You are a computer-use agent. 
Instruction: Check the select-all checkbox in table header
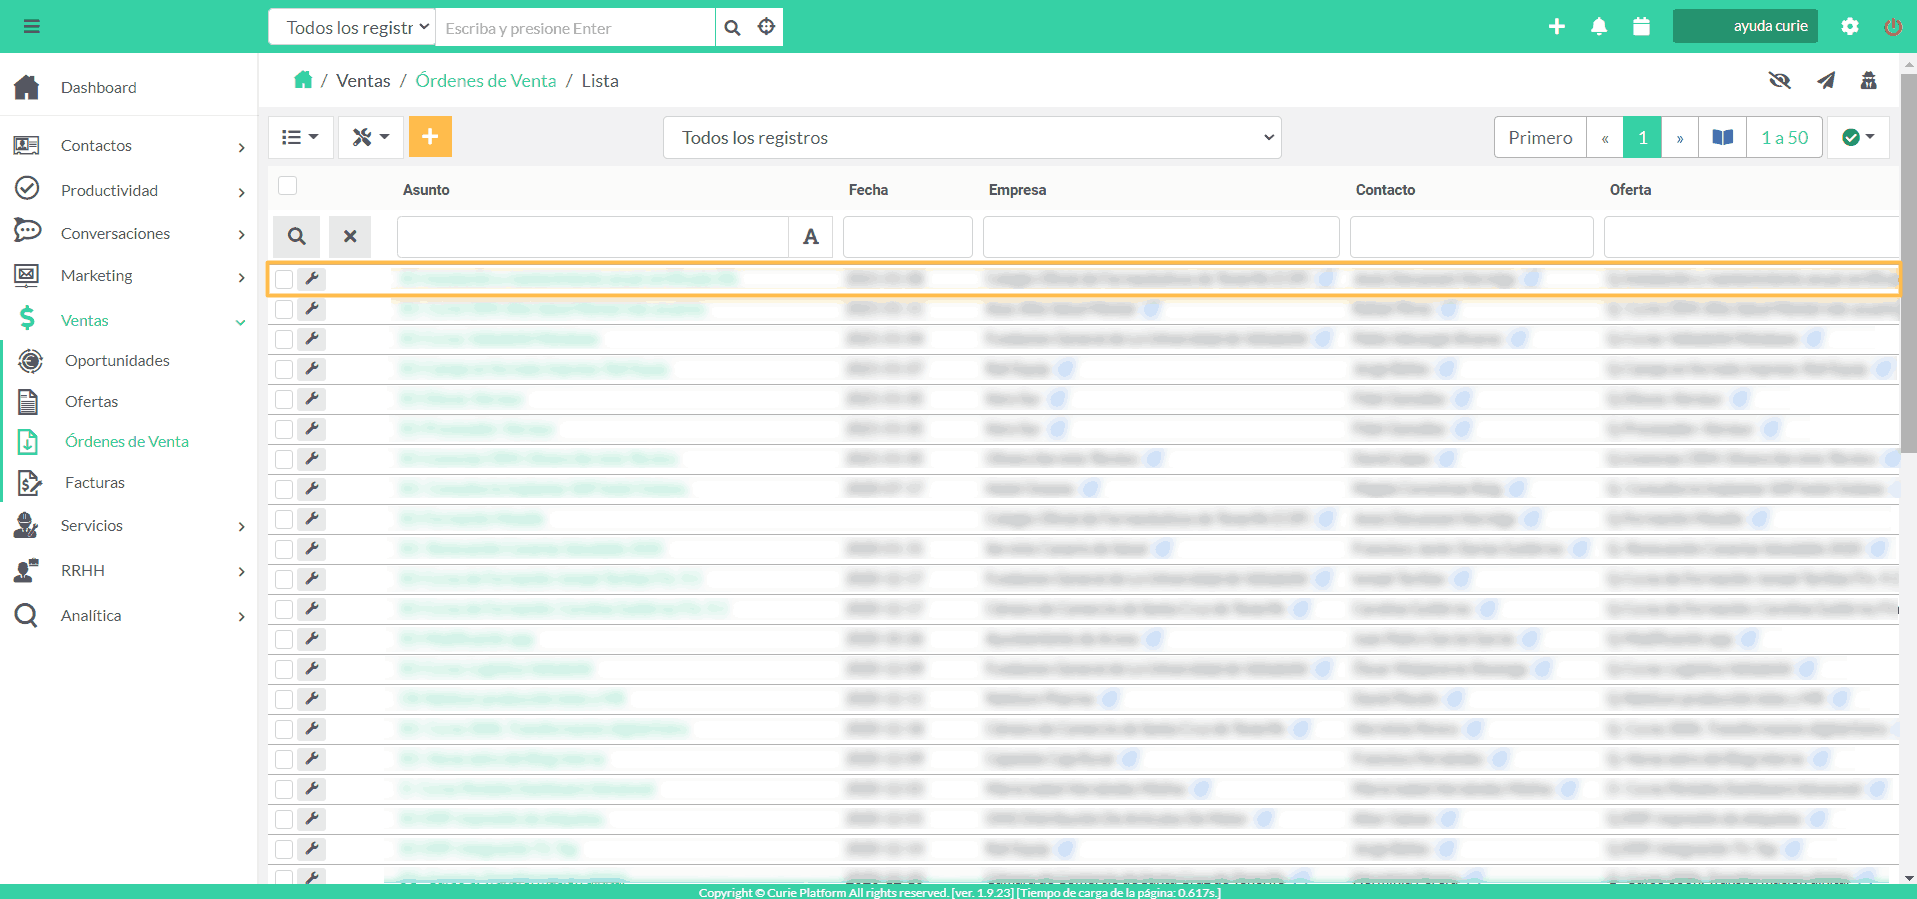click(288, 186)
